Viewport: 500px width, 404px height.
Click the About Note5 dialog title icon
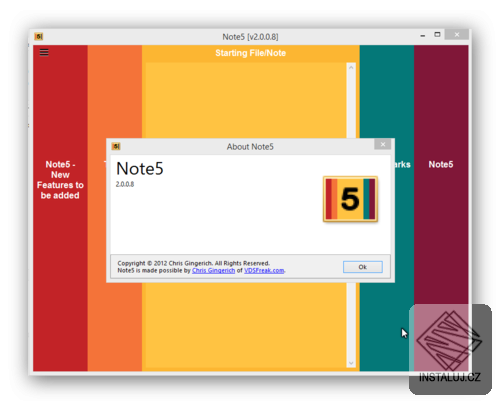click(116, 146)
